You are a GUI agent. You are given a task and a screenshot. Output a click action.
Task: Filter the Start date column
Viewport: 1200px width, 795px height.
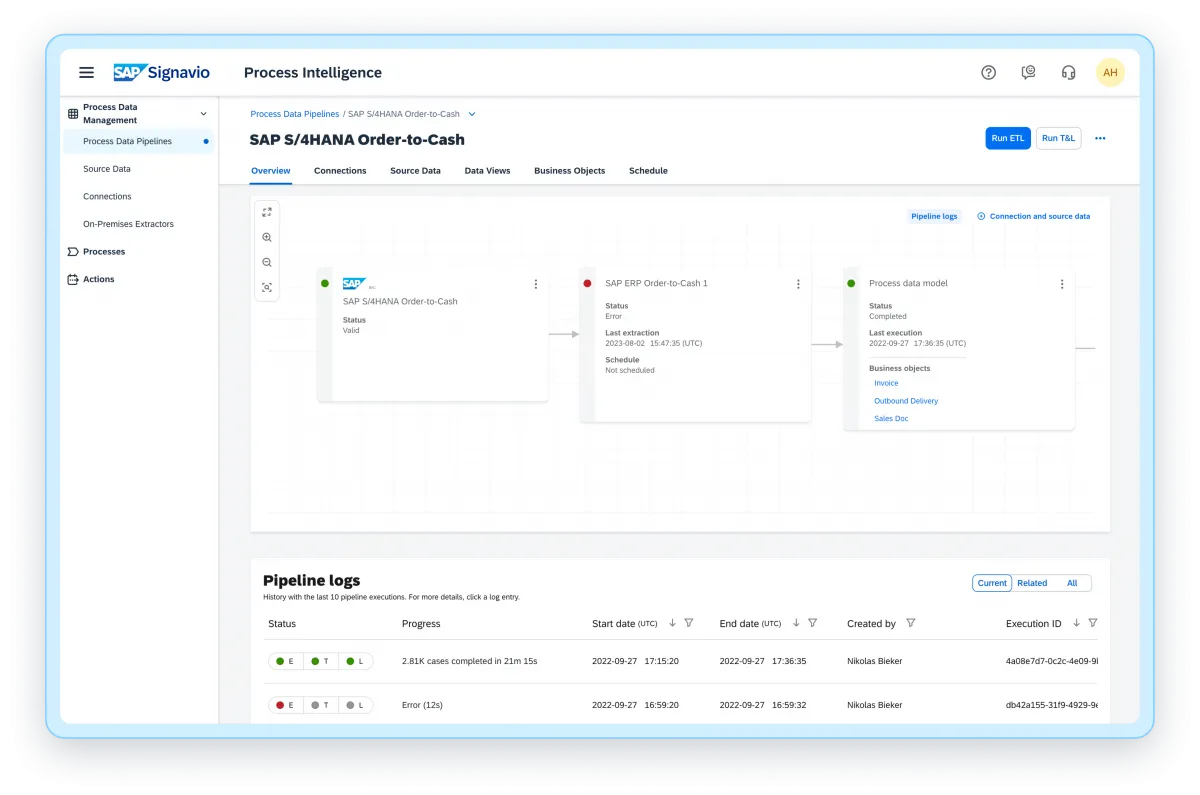689,623
